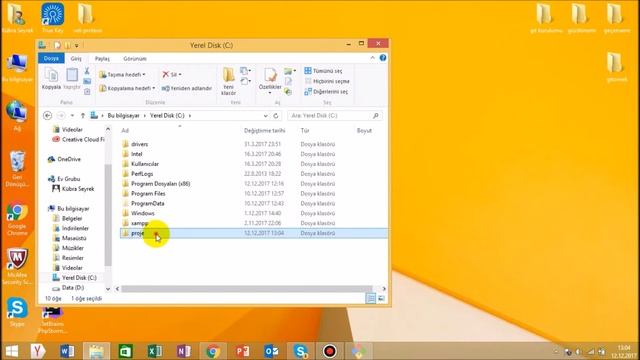Open the address bar history dropdown
This screenshot has width=640, height=360.
tap(266, 116)
